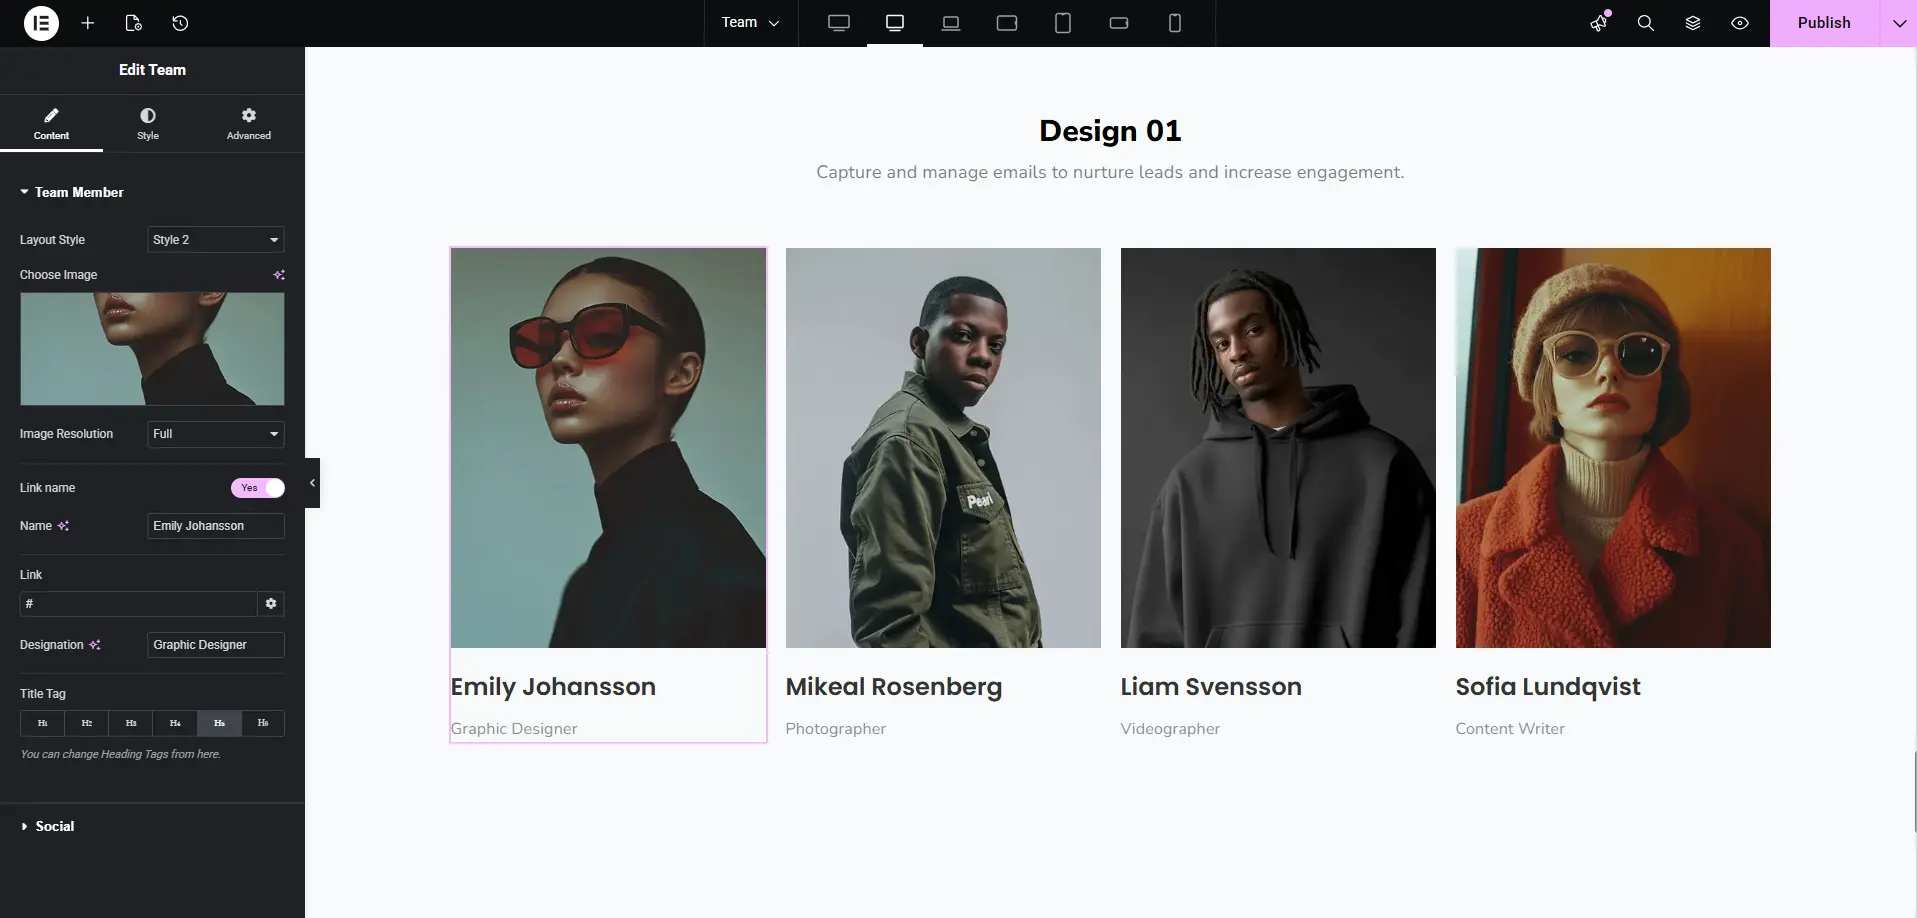1917x918 pixels.
Task: Click the link options gear icon
Action: click(x=271, y=604)
